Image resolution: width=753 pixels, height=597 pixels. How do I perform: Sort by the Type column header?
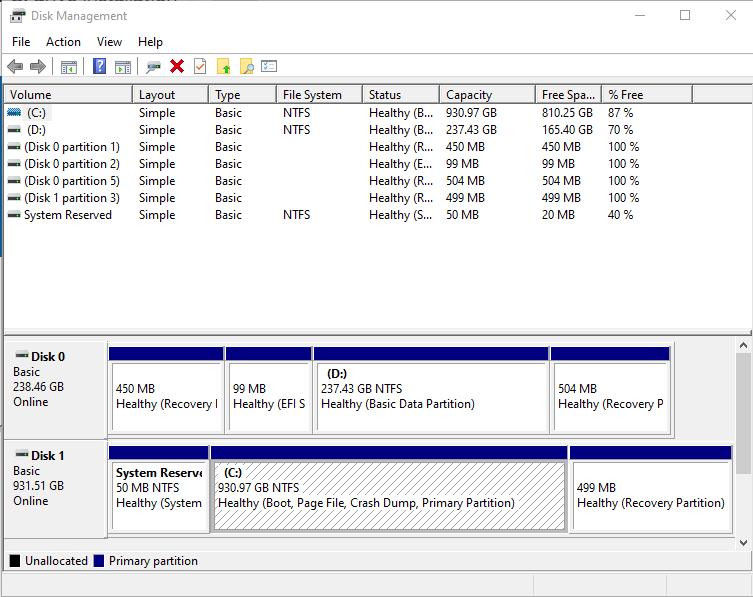pos(243,95)
